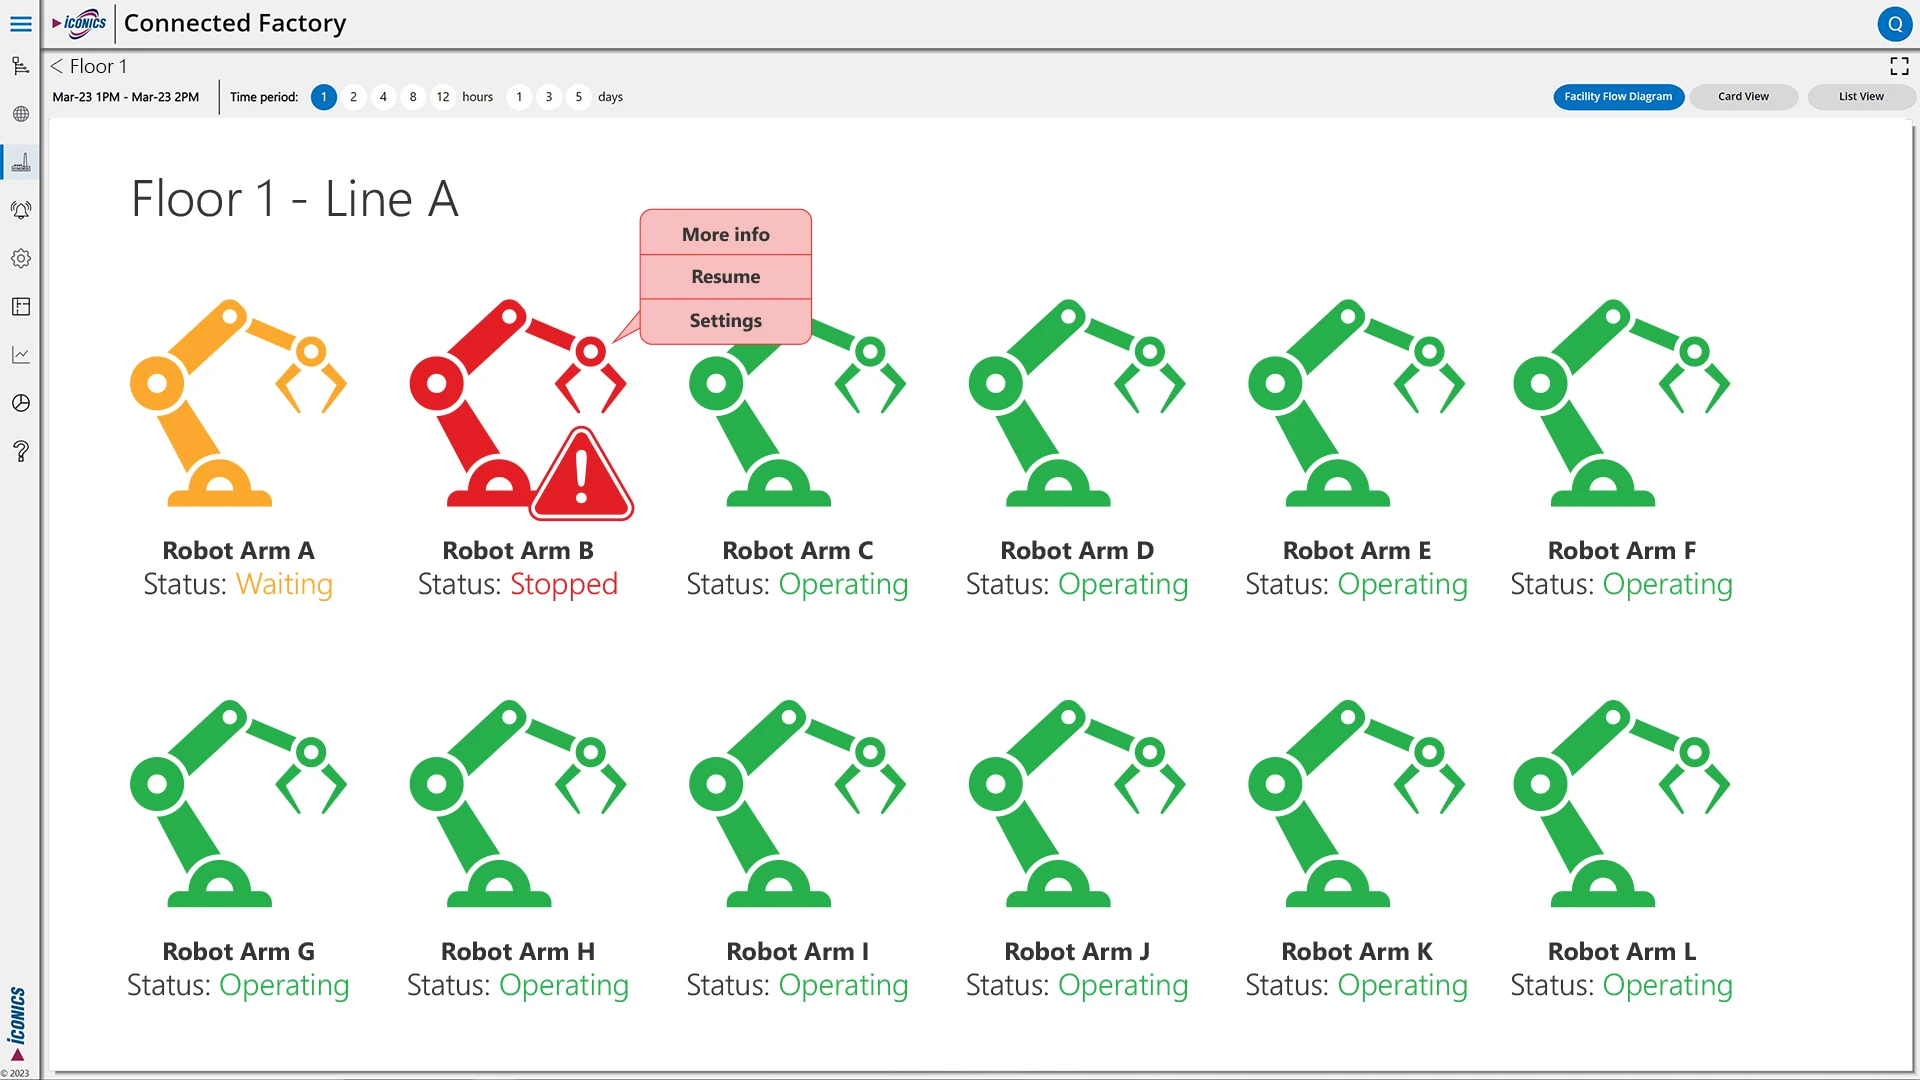Select the 2 hours time period
This screenshot has width=1920, height=1080.
[x=353, y=97]
